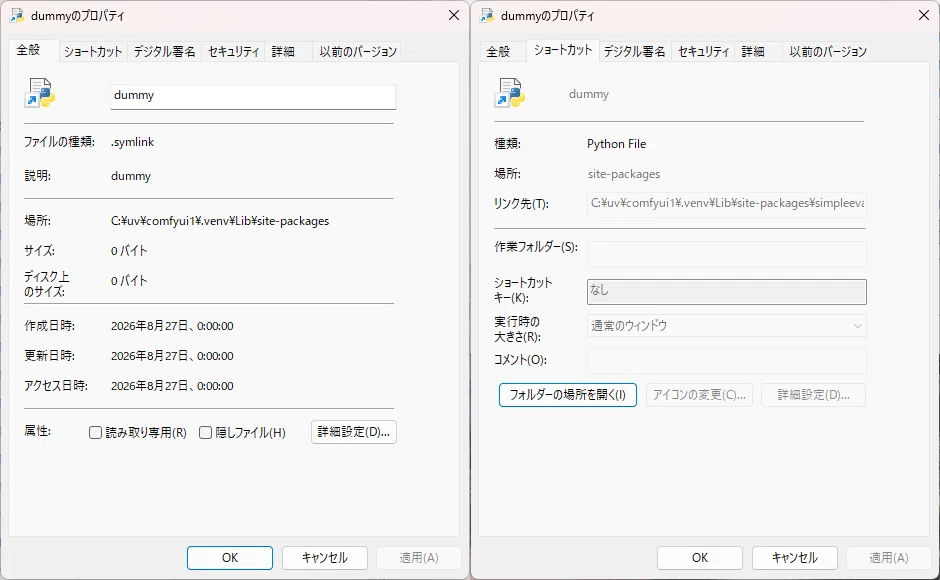
Task: Click OK in the left properties window
Action: coord(230,558)
